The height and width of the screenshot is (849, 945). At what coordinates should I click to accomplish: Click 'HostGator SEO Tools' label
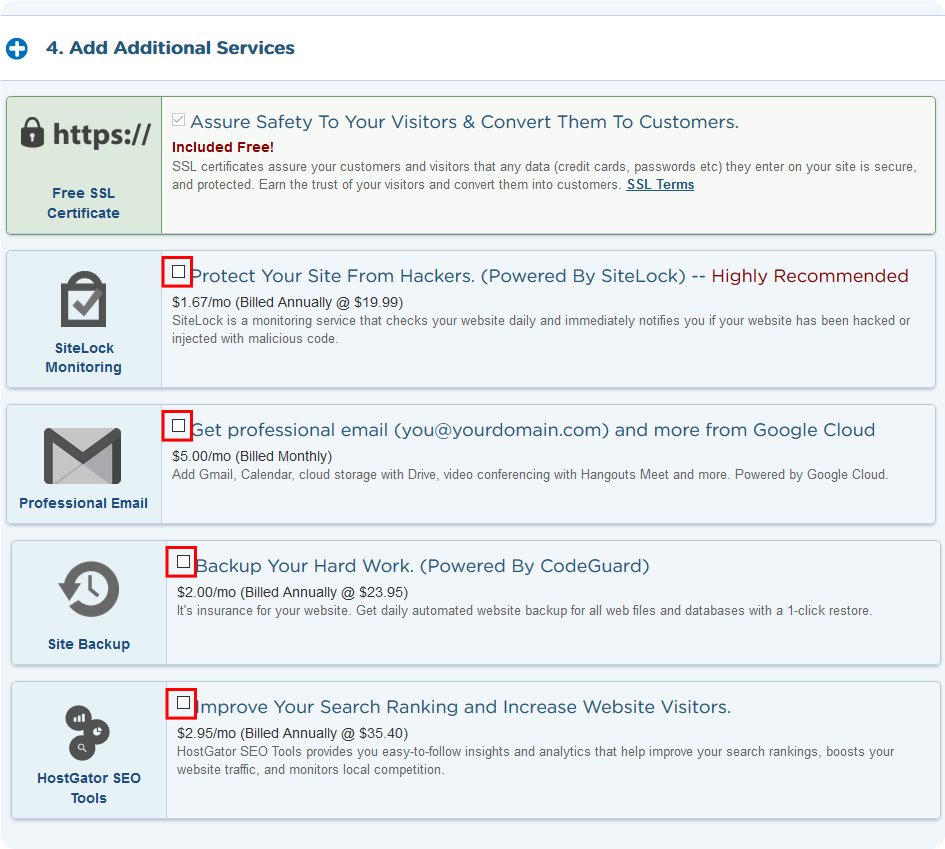[x=89, y=788]
